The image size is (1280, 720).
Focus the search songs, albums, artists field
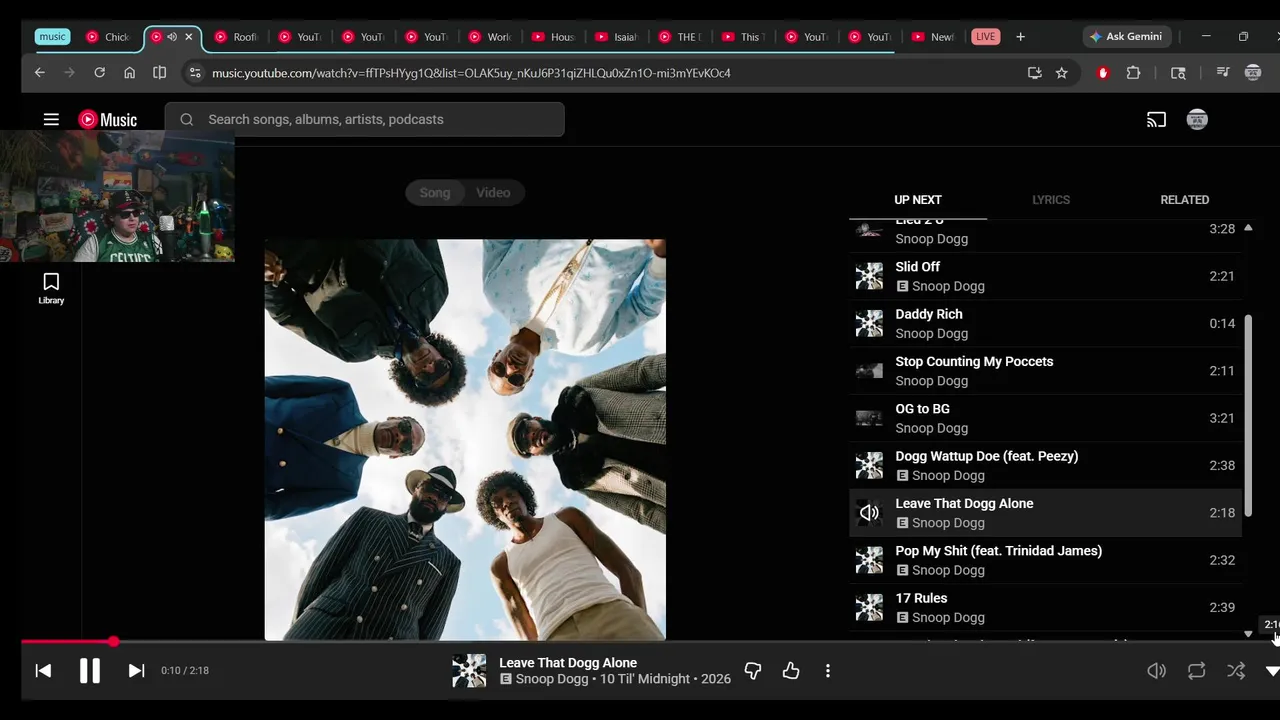tap(365, 120)
